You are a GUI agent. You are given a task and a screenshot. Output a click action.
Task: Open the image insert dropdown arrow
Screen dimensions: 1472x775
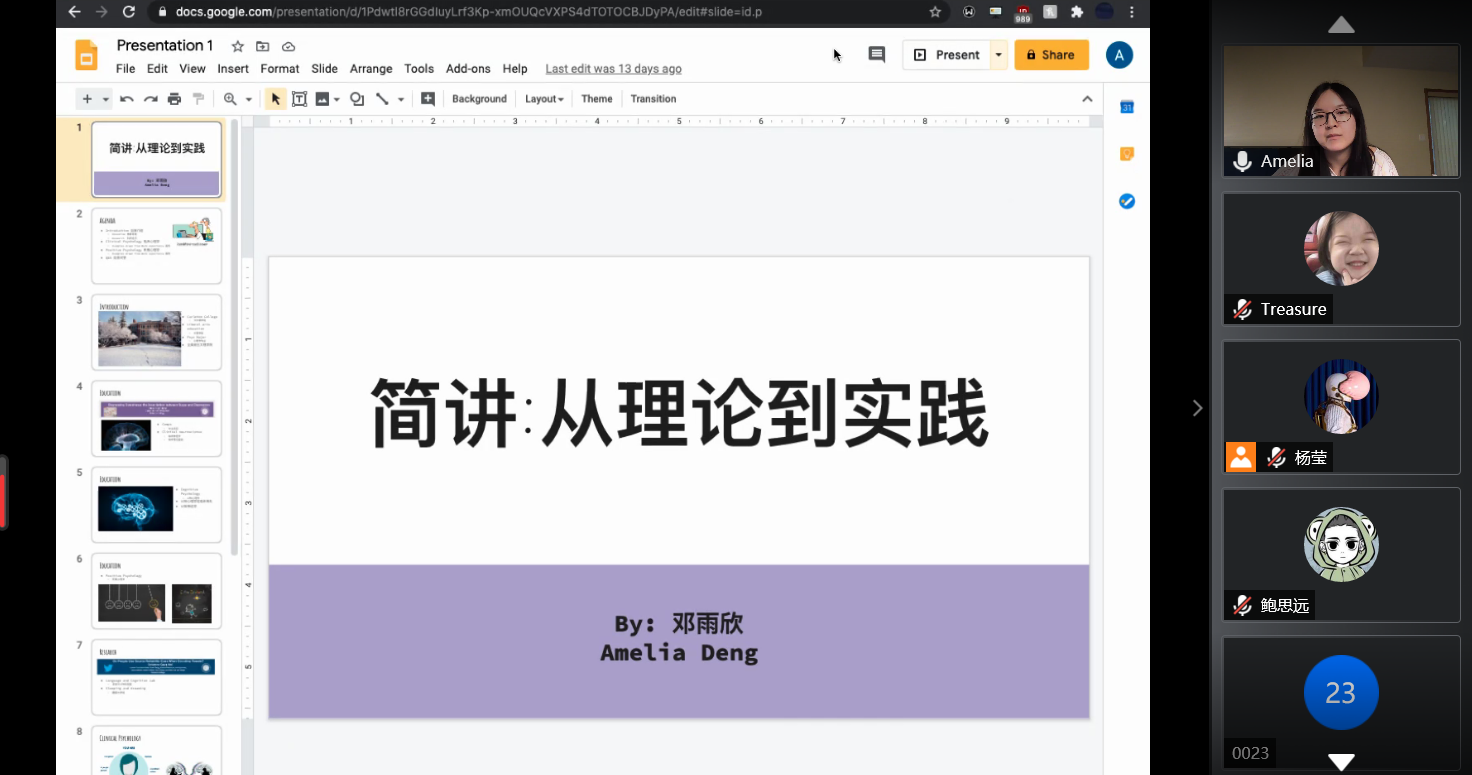337,99
